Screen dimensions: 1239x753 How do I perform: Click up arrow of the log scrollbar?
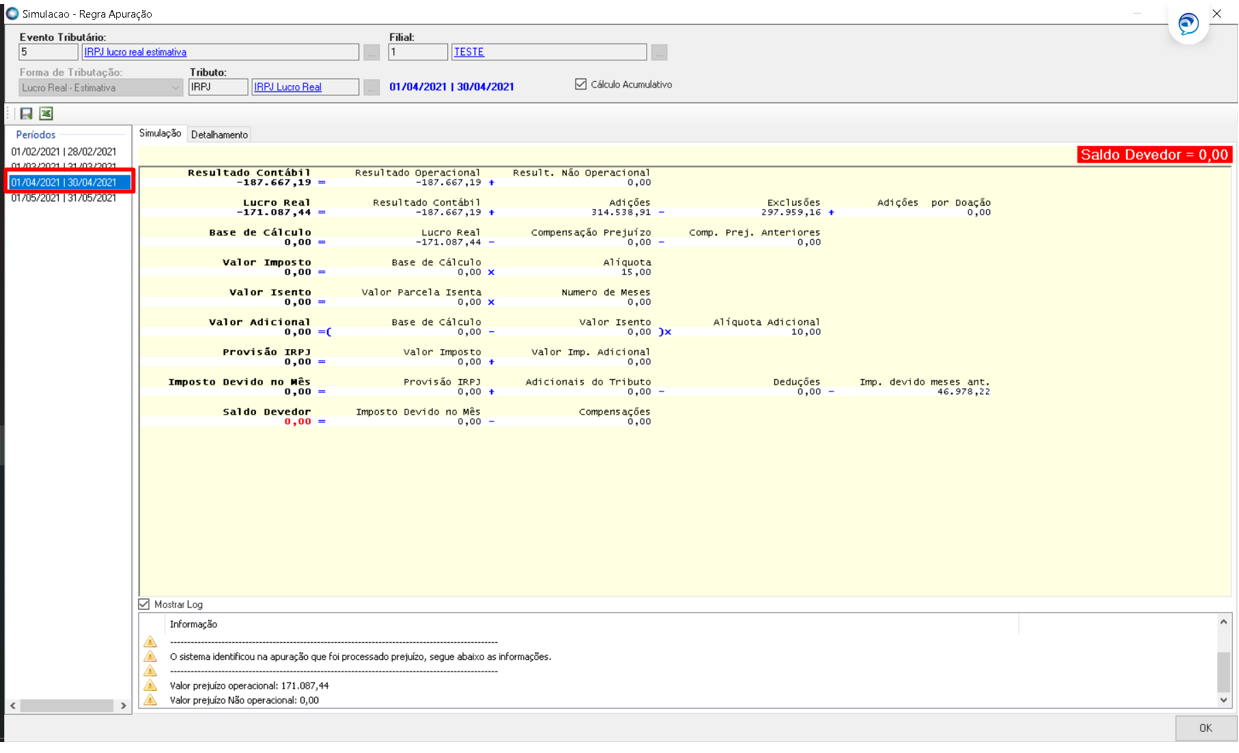pyautogui.click(x=1224, y=622)
